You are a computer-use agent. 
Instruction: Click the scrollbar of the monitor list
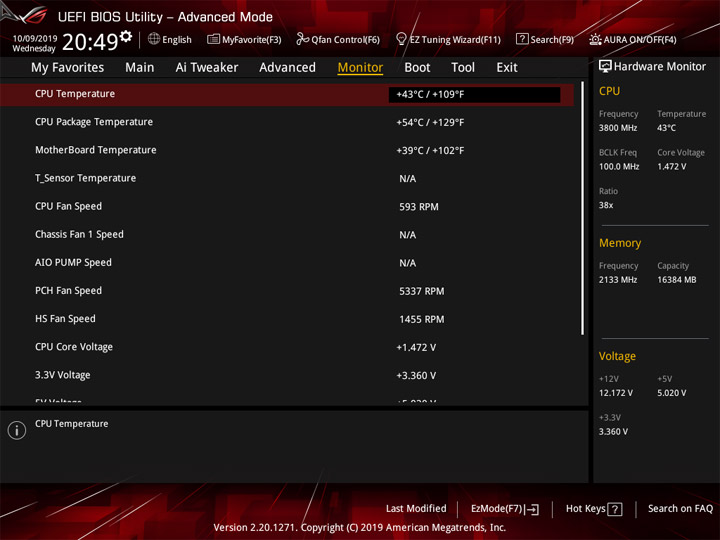583,208
